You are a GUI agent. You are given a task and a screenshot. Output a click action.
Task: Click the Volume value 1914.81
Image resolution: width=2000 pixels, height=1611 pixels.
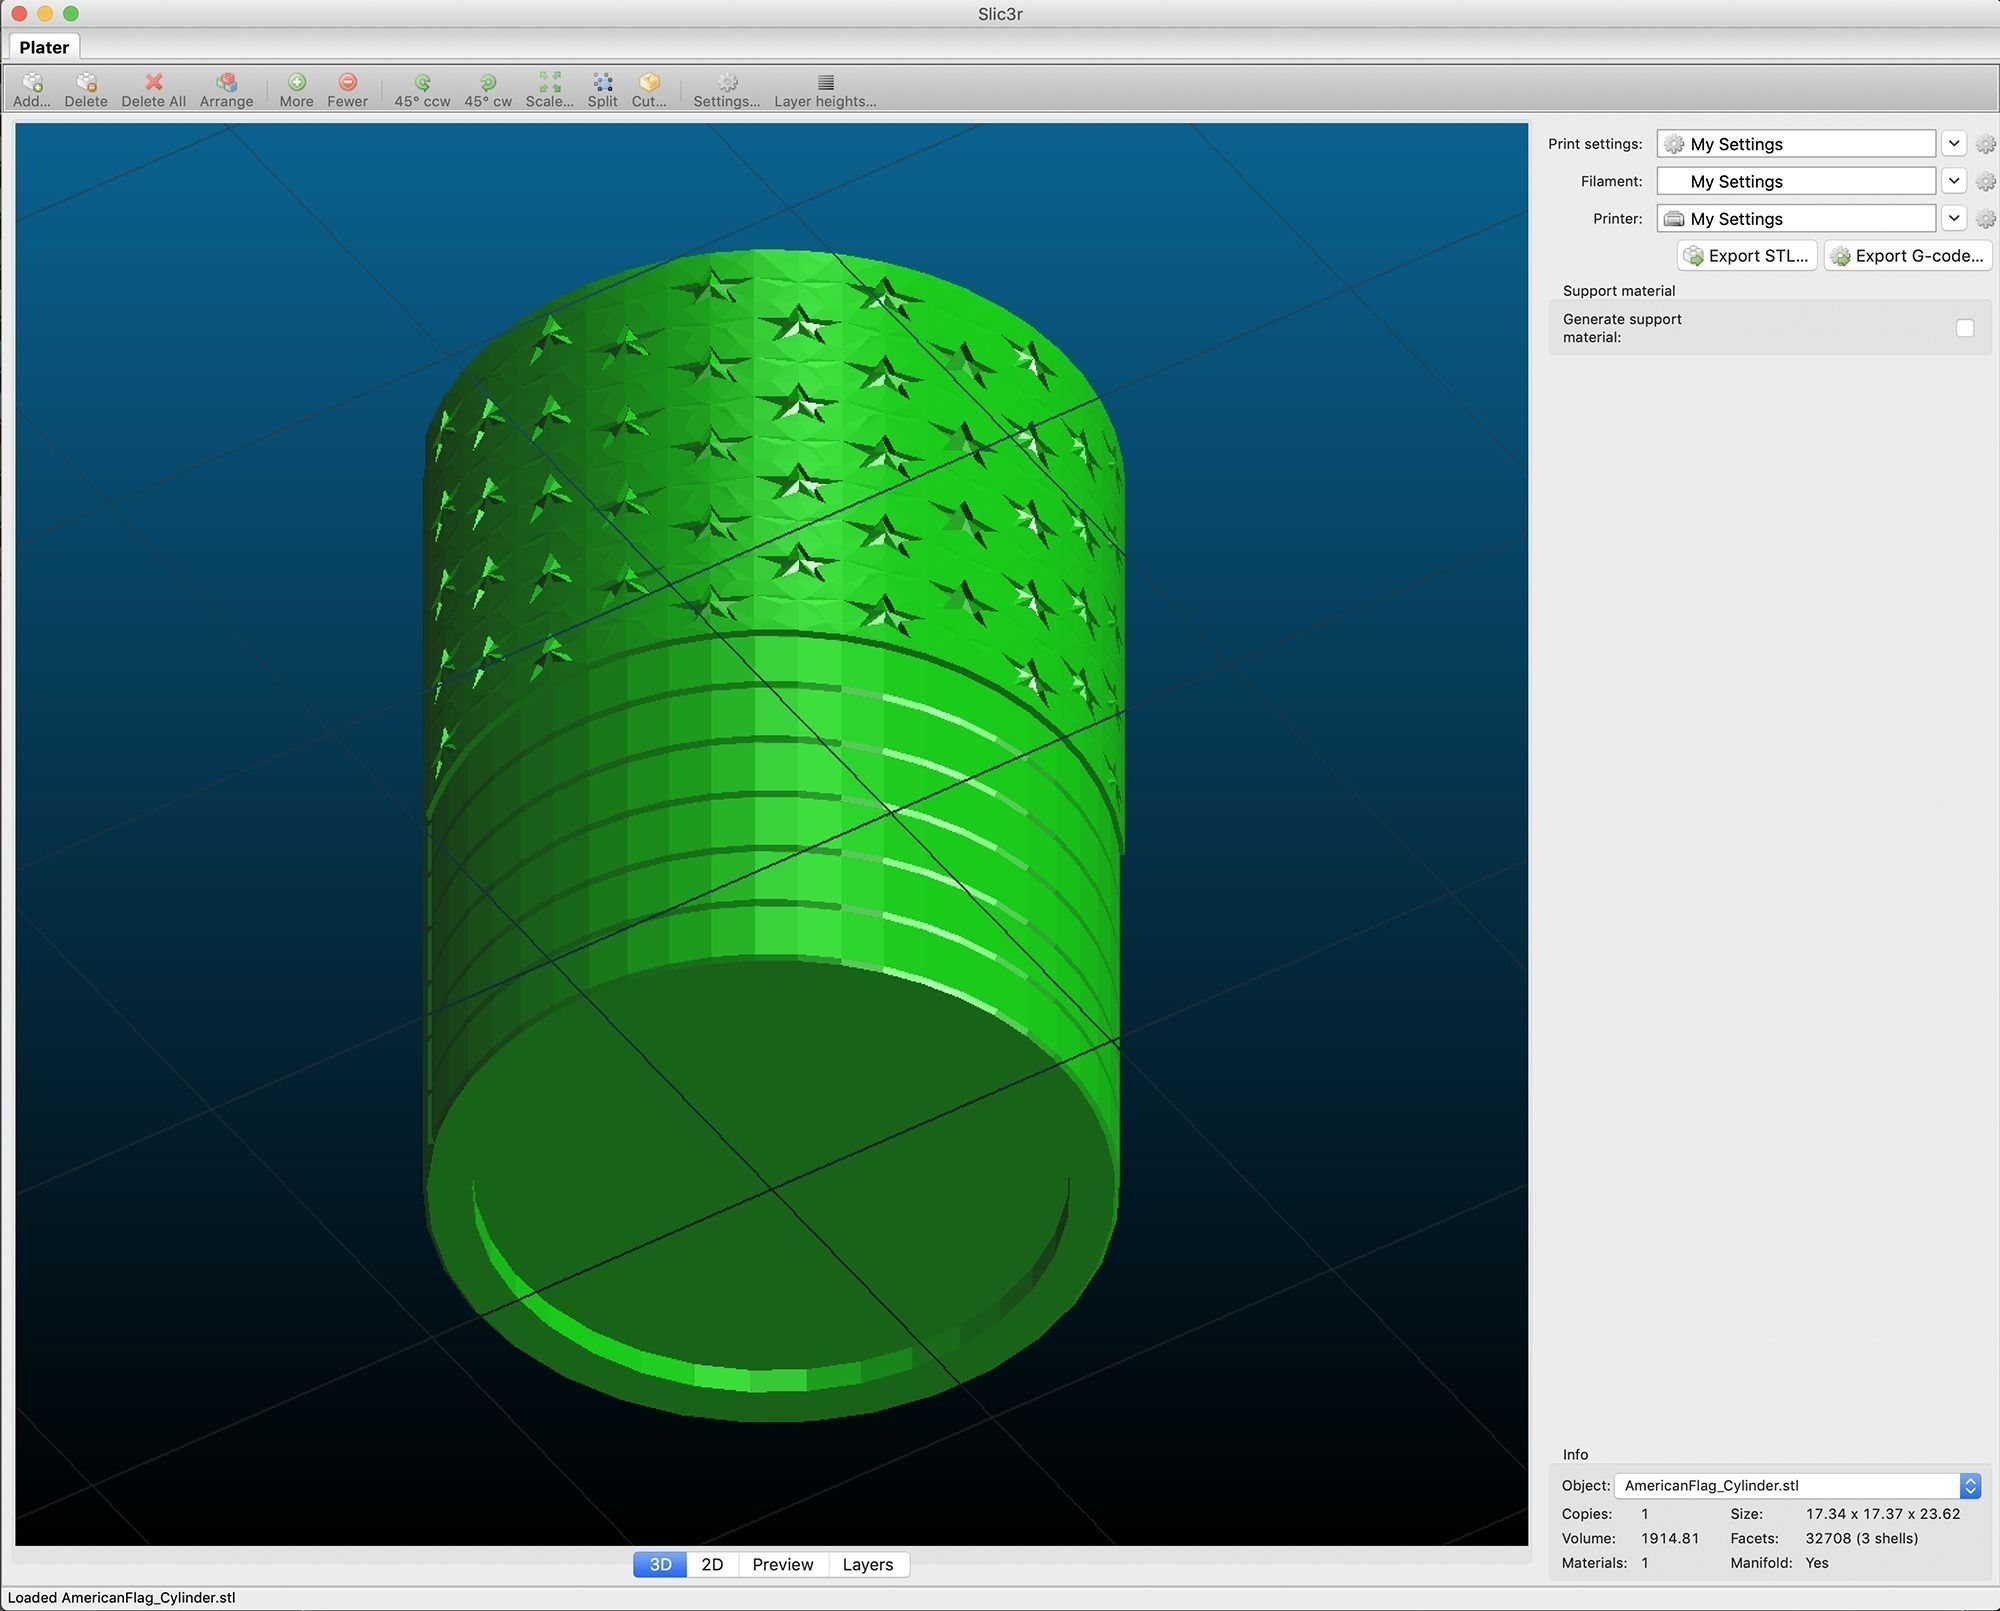click(1670, 1538)
